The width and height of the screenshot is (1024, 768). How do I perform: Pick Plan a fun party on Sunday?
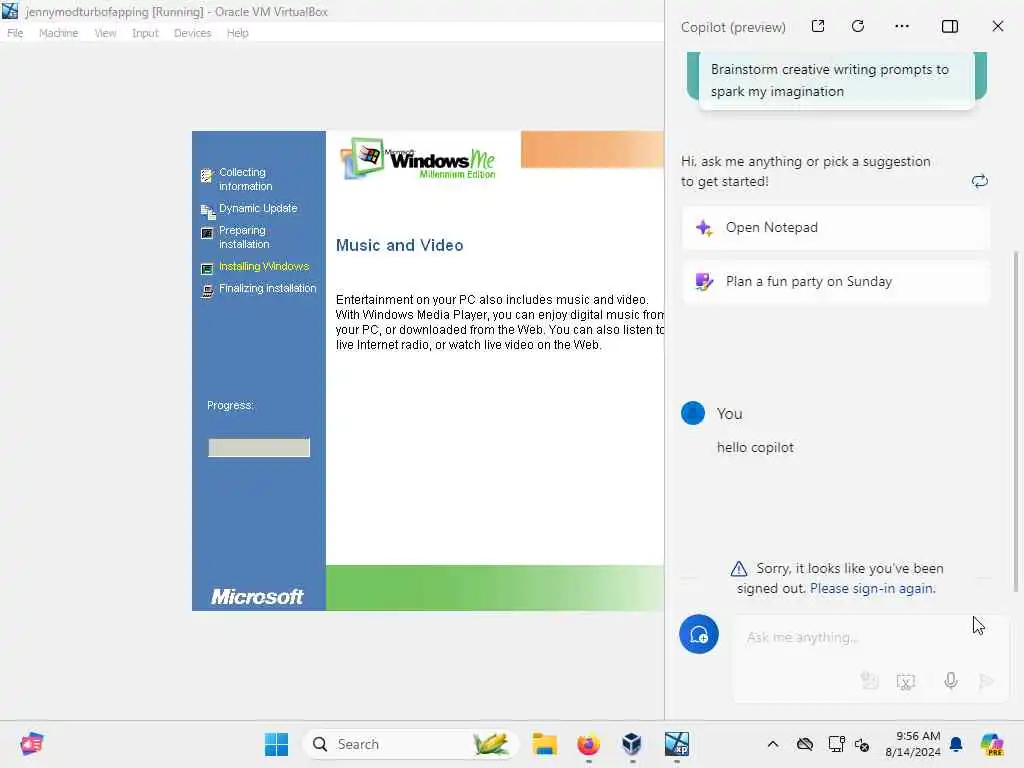coord(836,281)
